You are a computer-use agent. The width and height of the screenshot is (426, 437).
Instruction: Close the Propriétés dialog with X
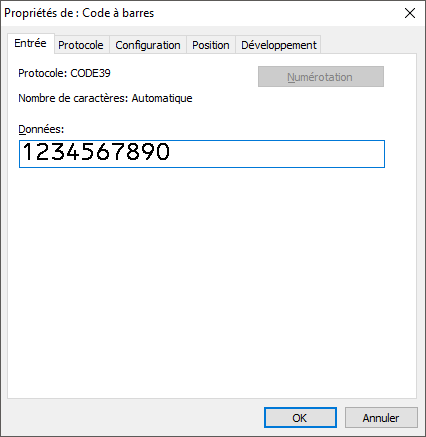[410, 13]
